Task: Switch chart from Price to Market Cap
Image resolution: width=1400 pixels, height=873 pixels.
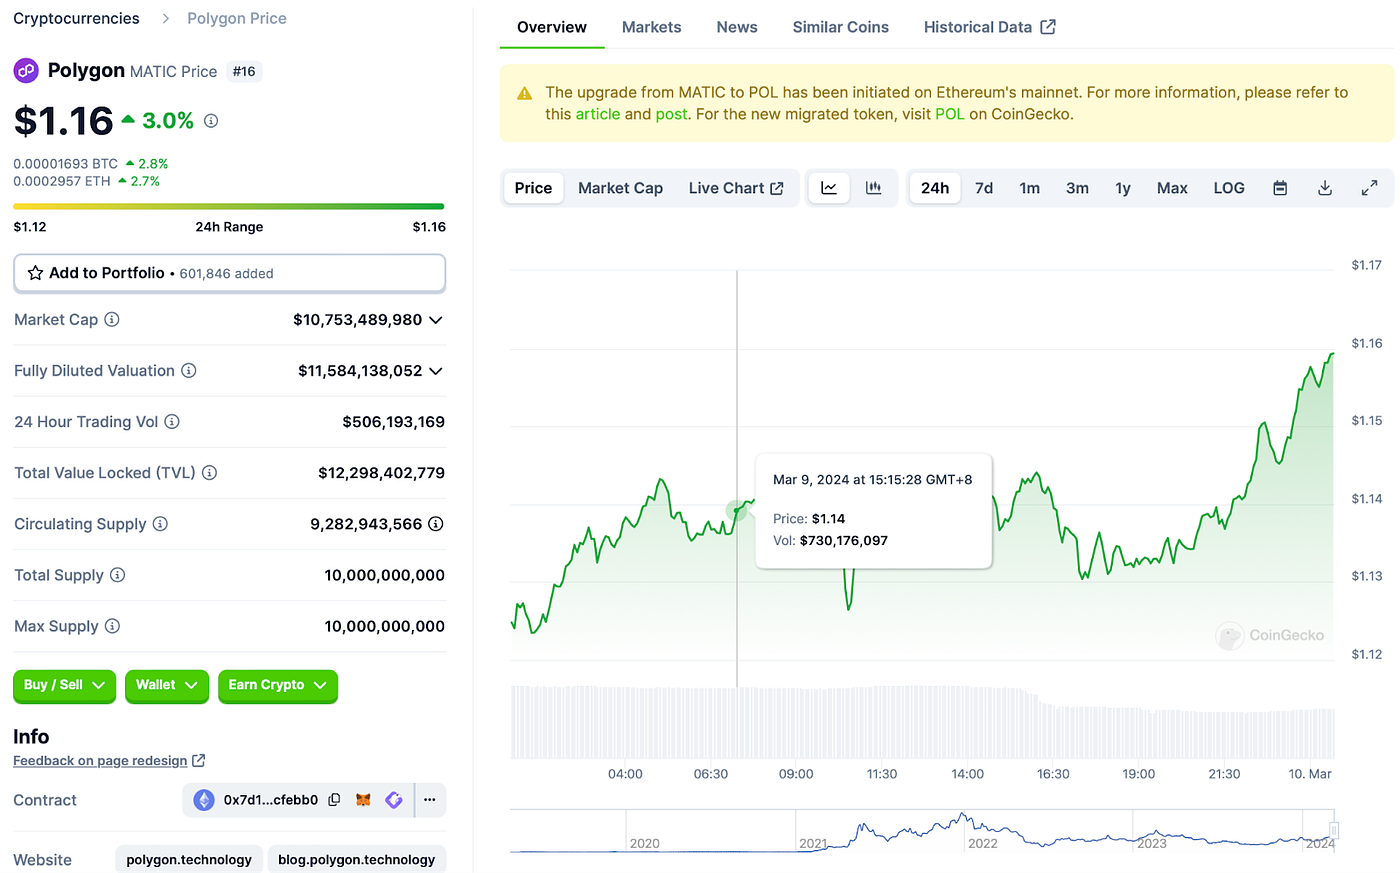Action: (x=620, y=187)
